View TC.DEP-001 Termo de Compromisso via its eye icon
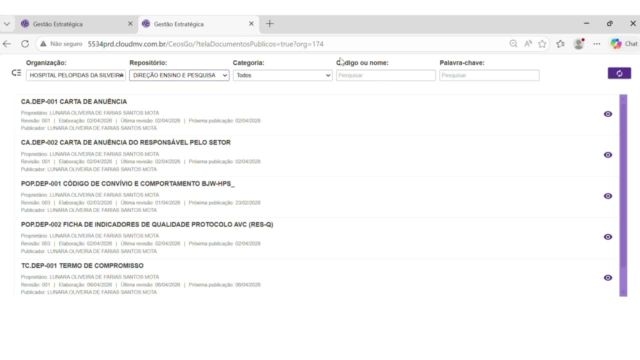640x360 pixels. (x=608, y=278)
